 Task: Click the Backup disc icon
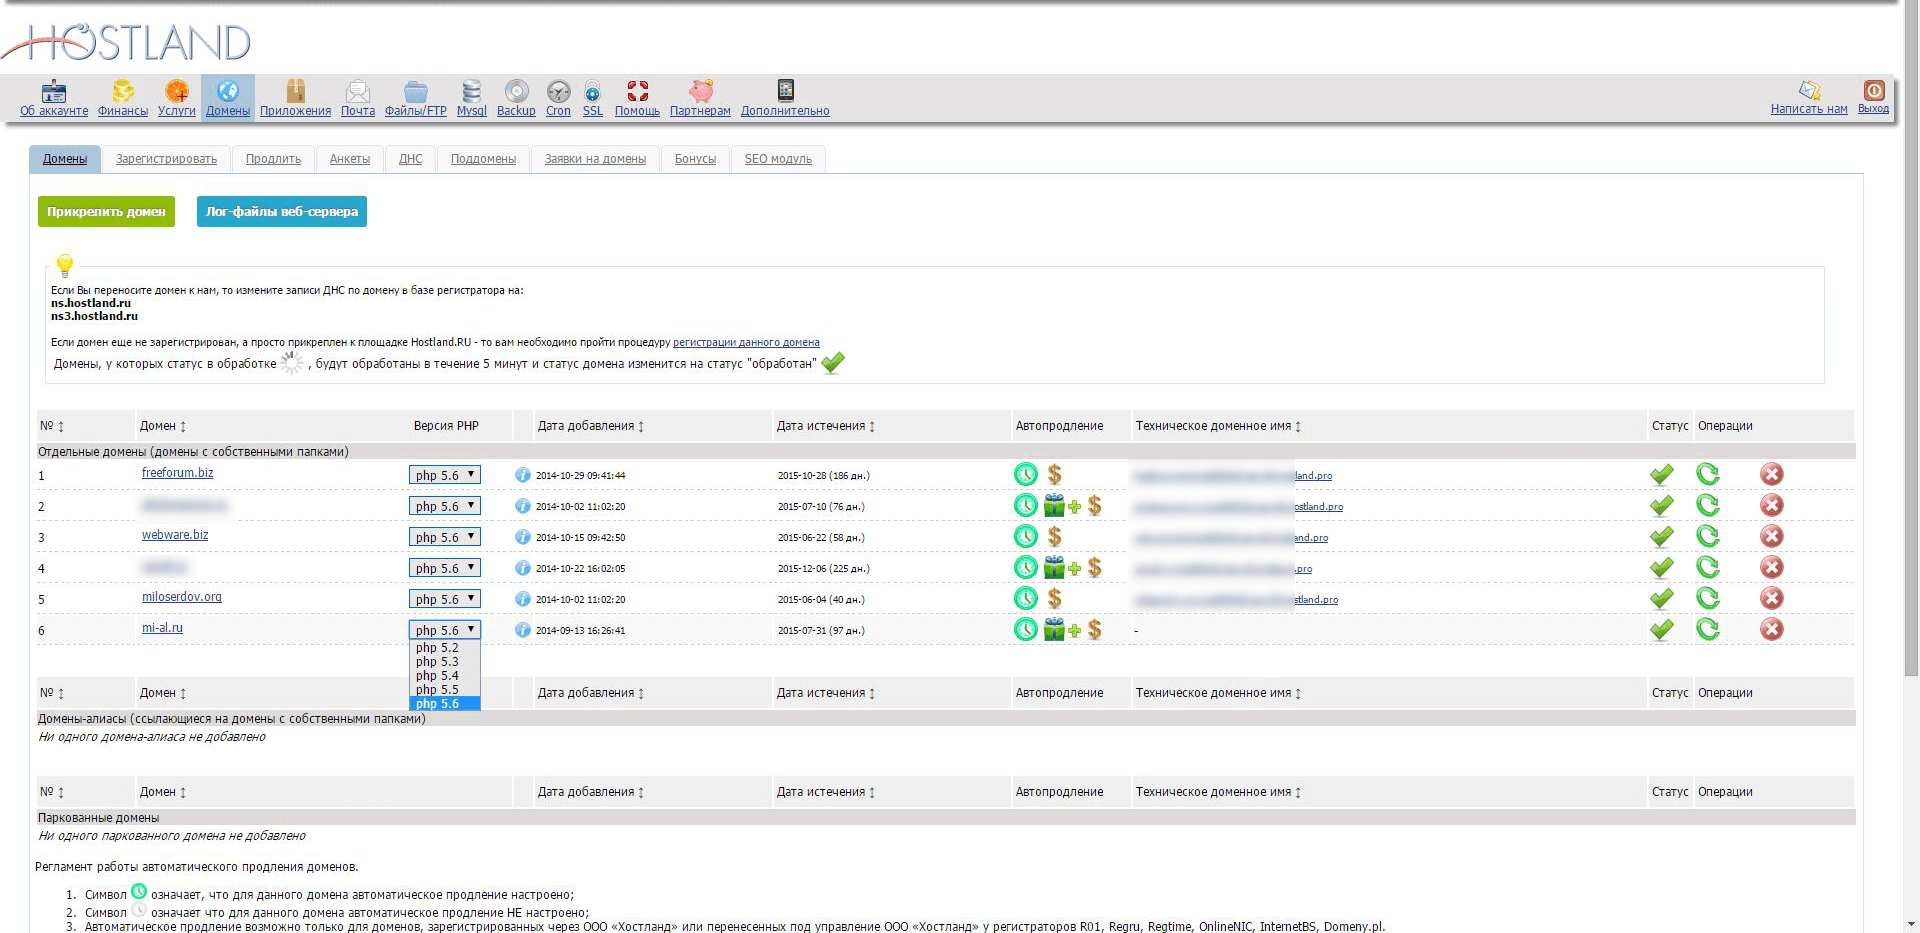click(516, 92)
